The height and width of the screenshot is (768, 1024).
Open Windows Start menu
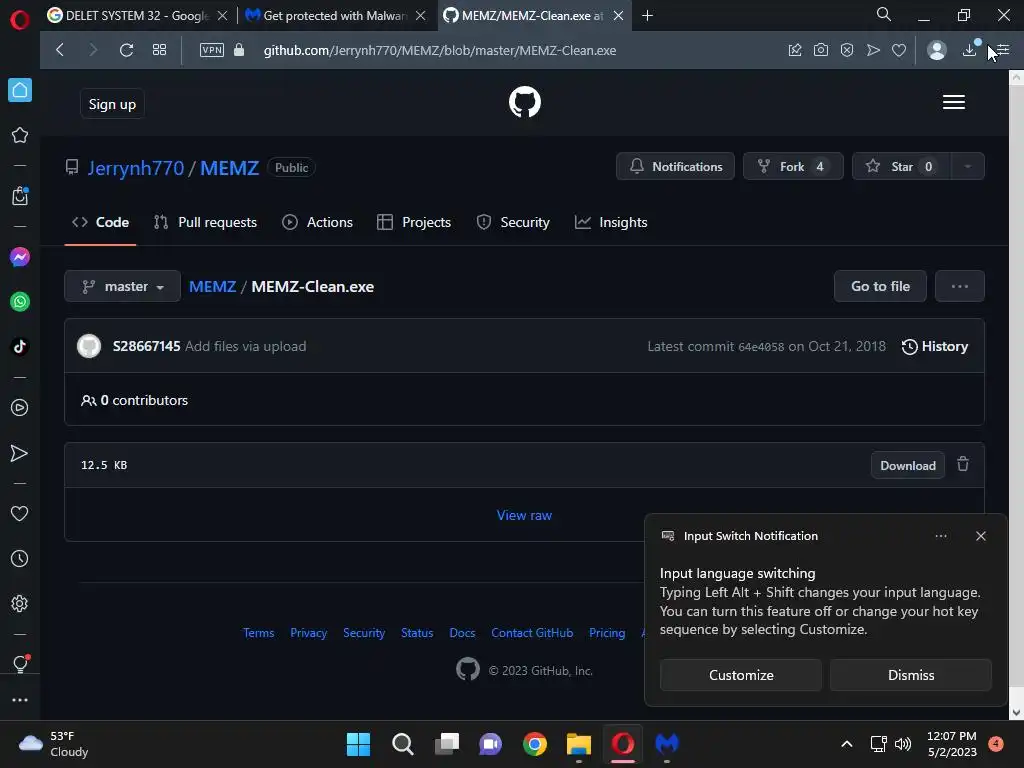coord(358,744)
